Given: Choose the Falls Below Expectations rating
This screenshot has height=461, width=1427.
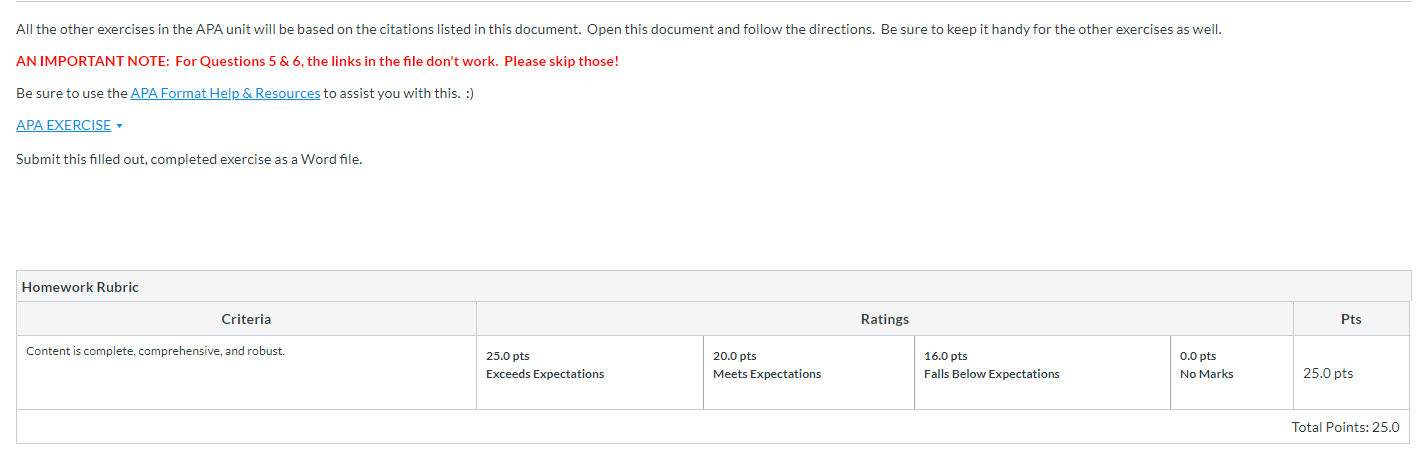Looking at the screenshot, I should pyautogui.click(x=991, y=365).
